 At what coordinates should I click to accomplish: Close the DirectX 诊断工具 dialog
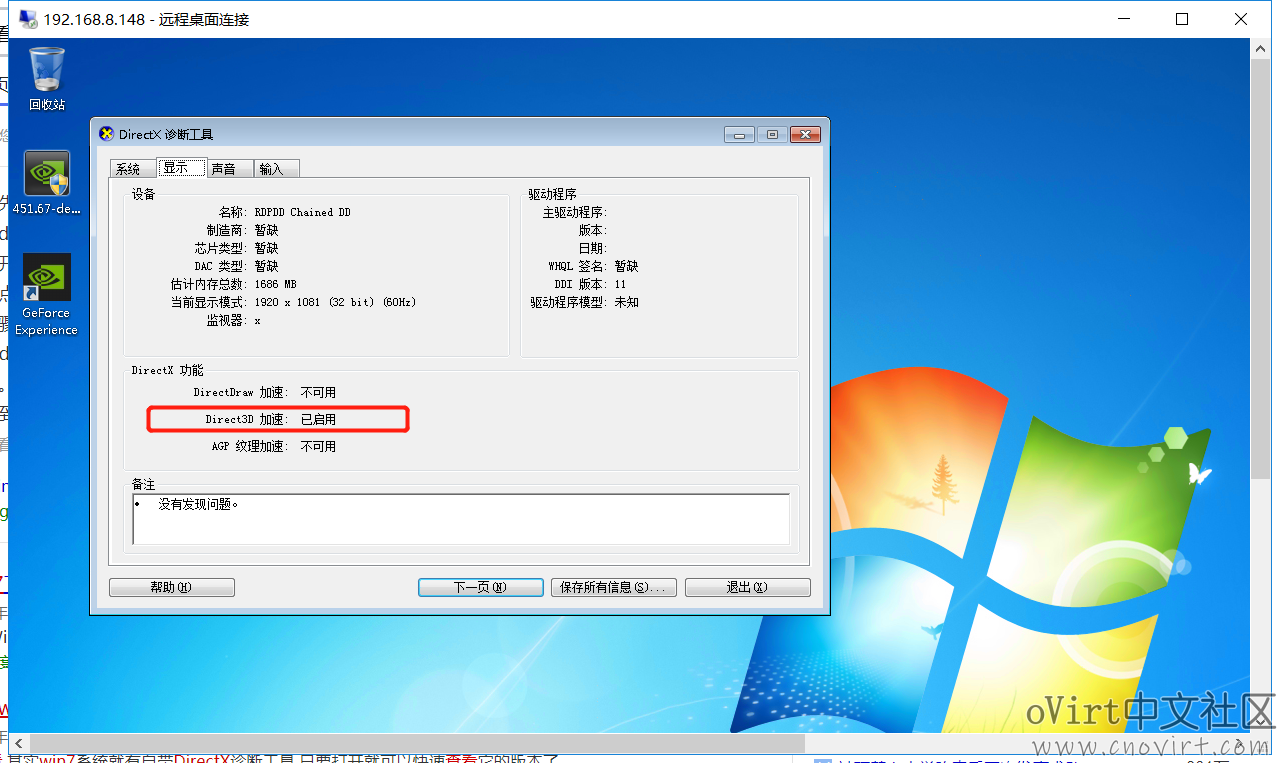(x=805, y=134)
